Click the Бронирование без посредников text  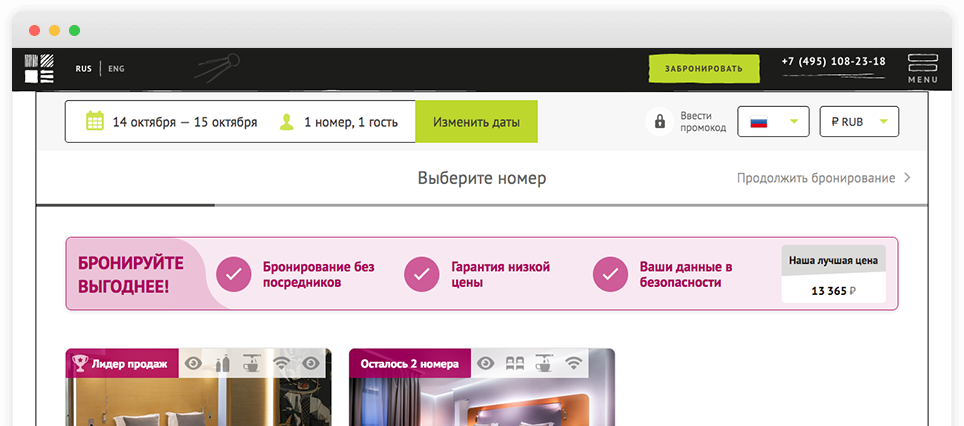pos(318,275)
